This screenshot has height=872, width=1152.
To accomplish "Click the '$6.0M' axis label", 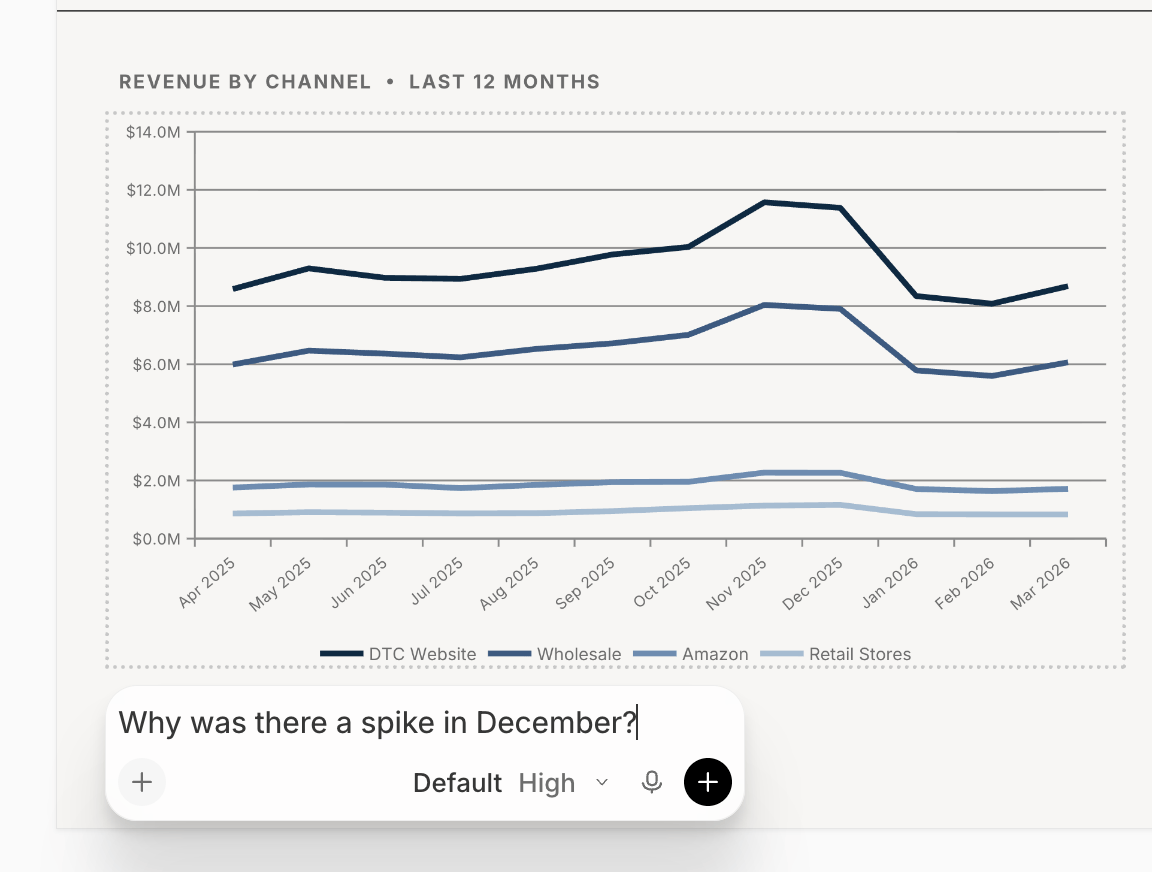I will click(x=156, y=364).
